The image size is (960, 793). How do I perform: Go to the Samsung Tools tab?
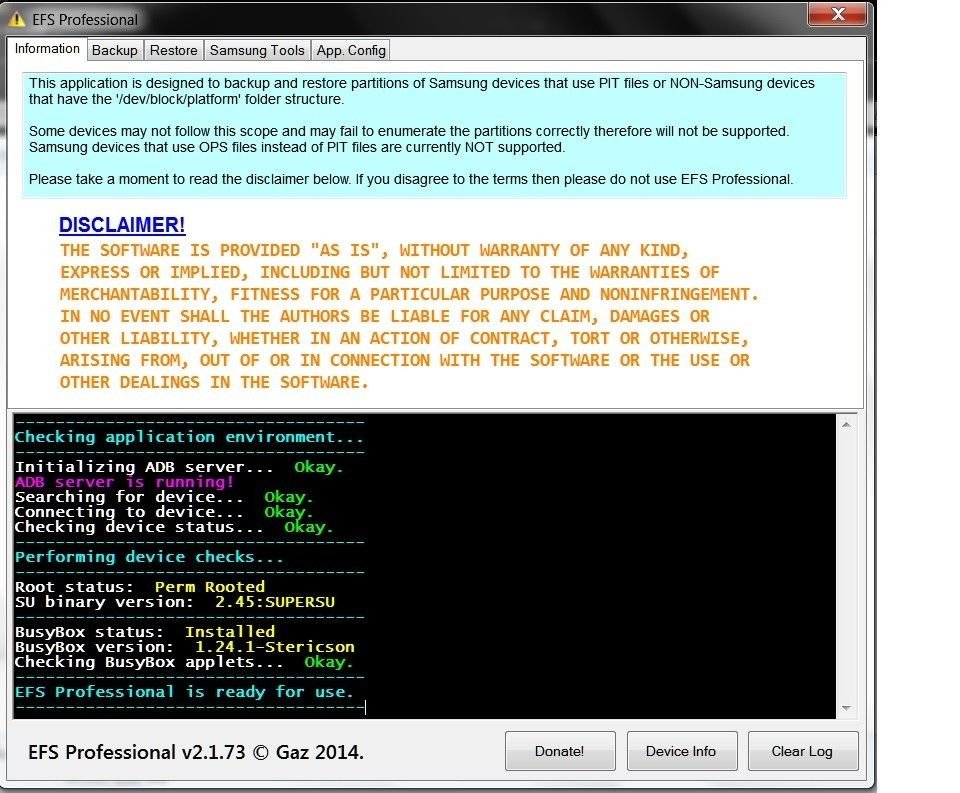[257, 50]
